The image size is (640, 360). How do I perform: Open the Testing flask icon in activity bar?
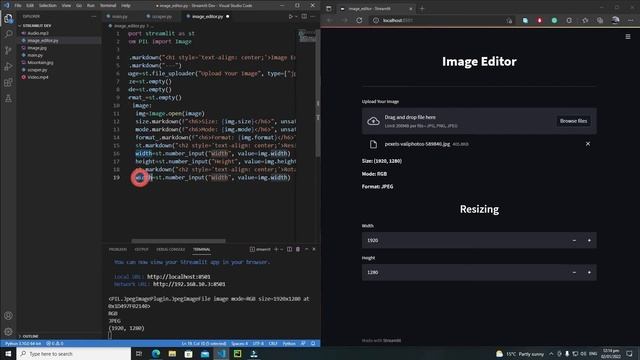pyautogui.click(x=8, y=98)
